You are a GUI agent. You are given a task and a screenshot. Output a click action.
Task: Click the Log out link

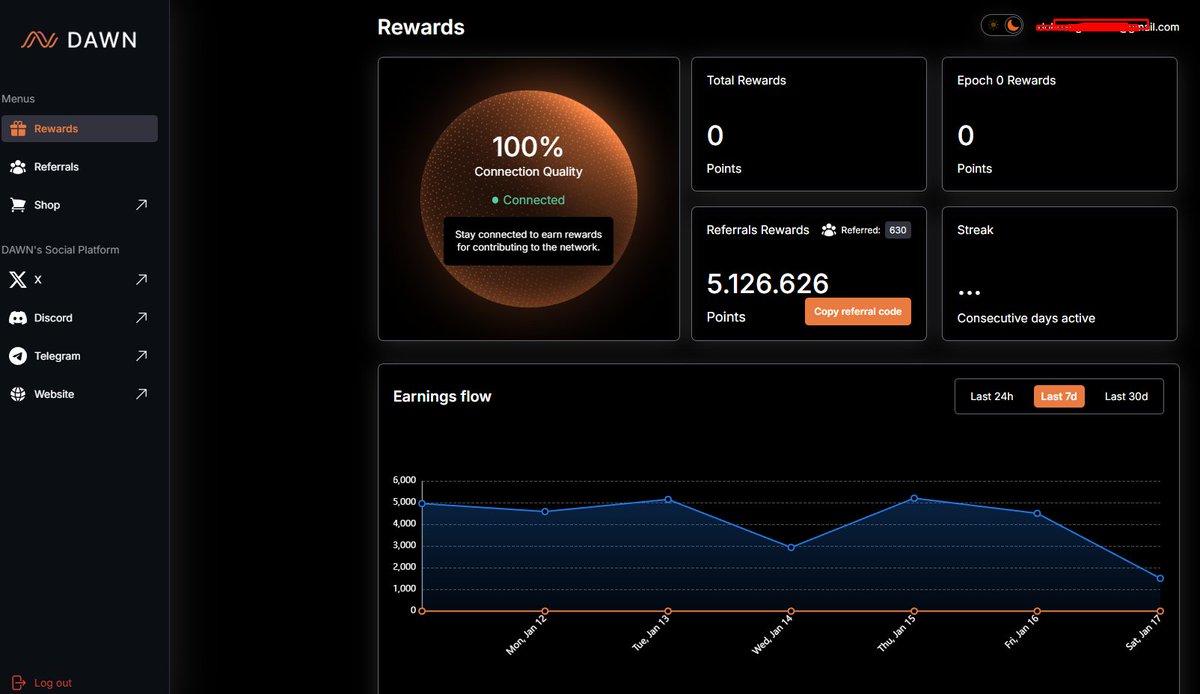53,683
